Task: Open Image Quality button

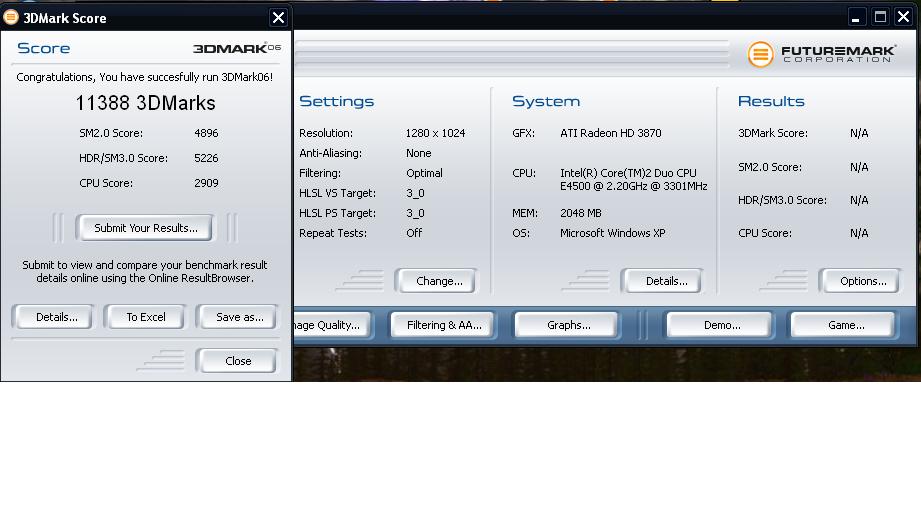Action: pos(332,325)
